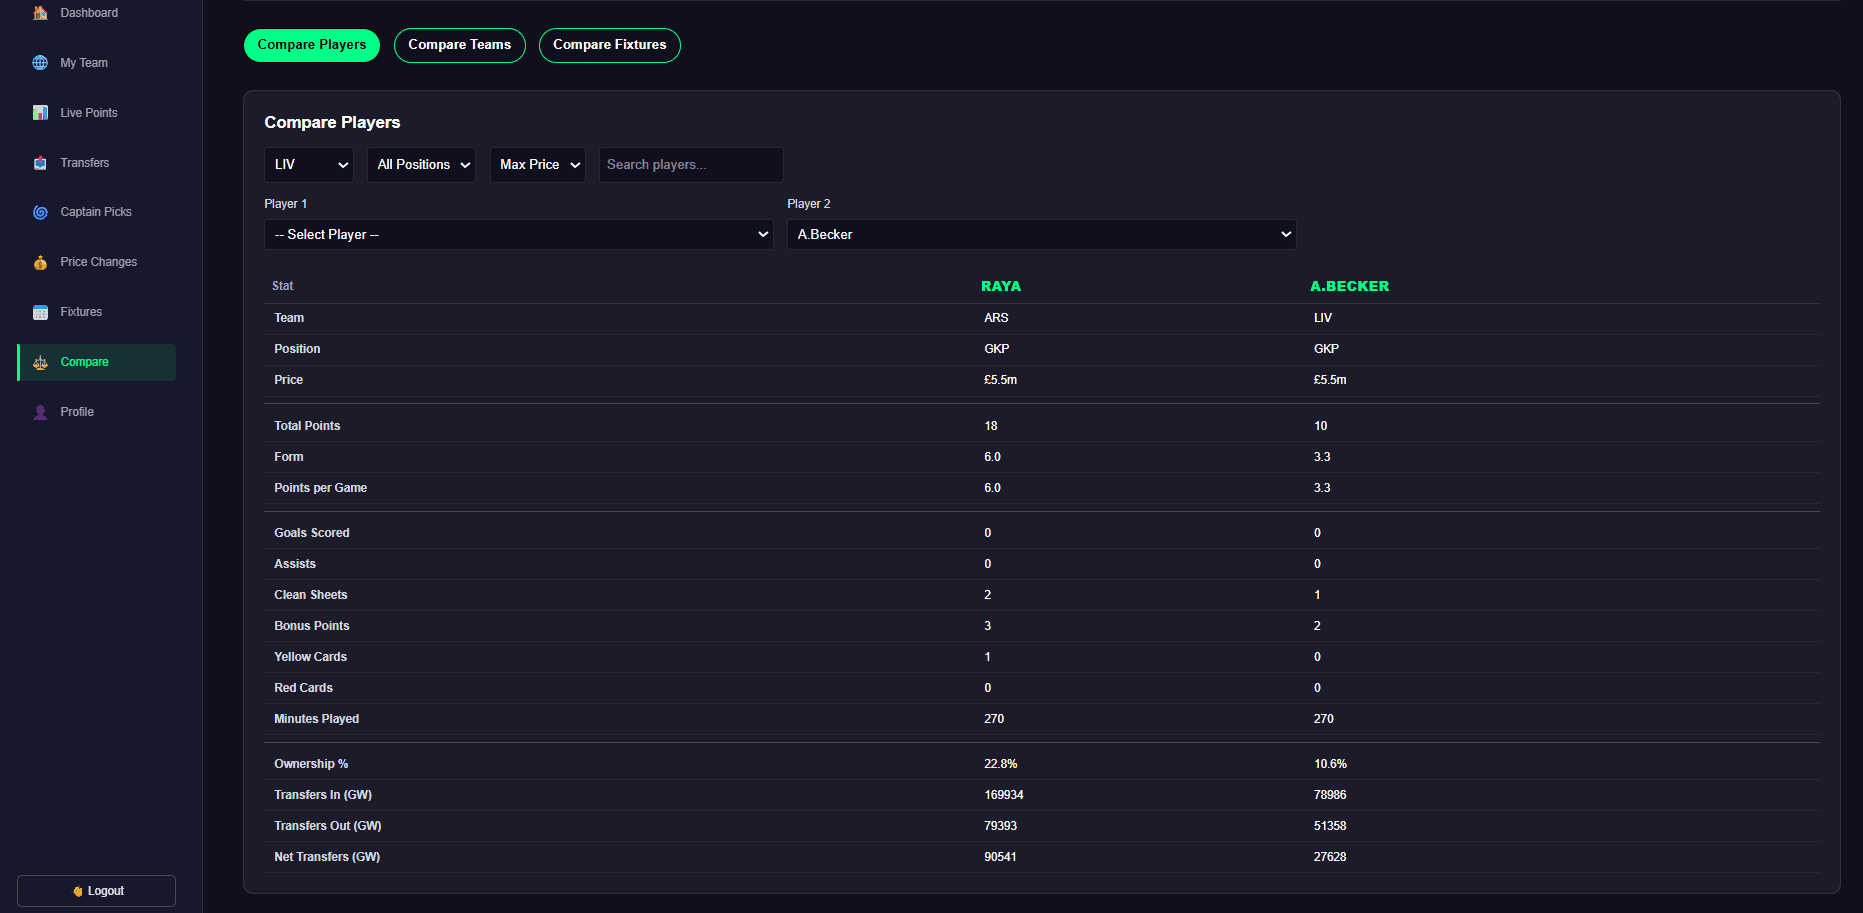
Task: Click the Logout button
Action: (x=97, y=891)
